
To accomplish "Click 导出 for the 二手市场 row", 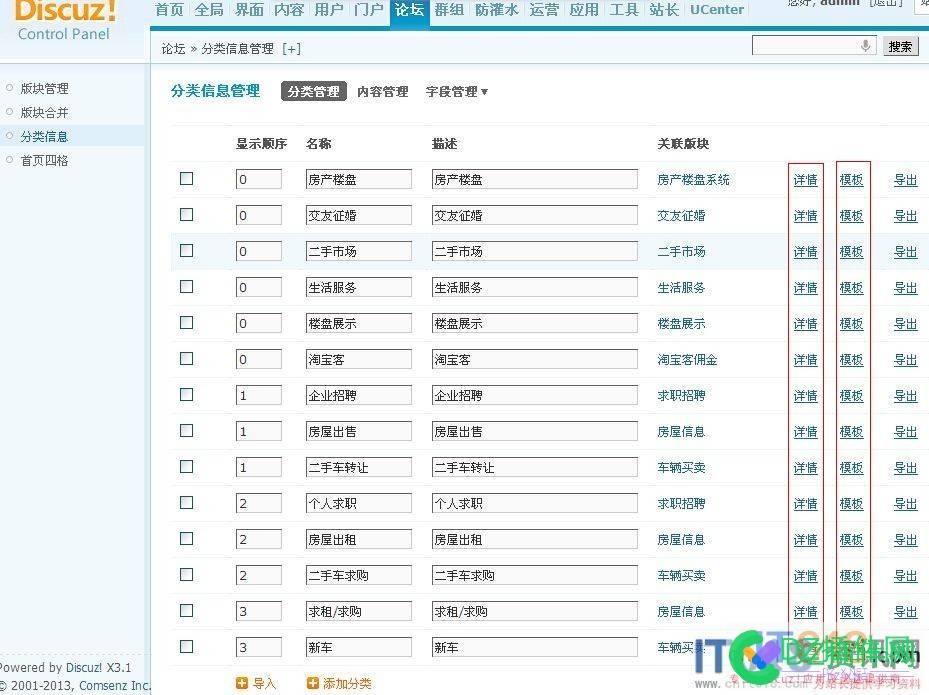I will pos(905,252).
